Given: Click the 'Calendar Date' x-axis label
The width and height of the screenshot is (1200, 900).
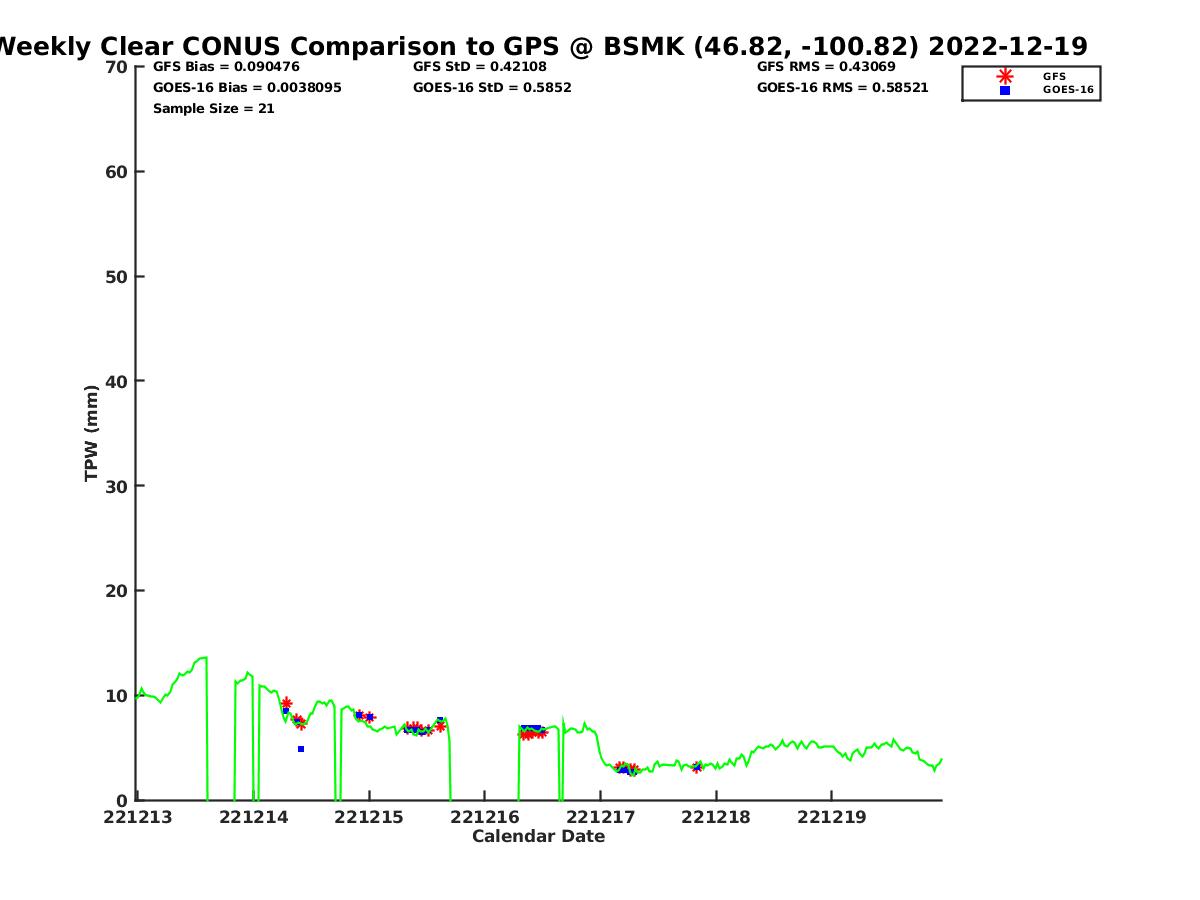Looking at the screenshot, I should [x=538, y=836].
